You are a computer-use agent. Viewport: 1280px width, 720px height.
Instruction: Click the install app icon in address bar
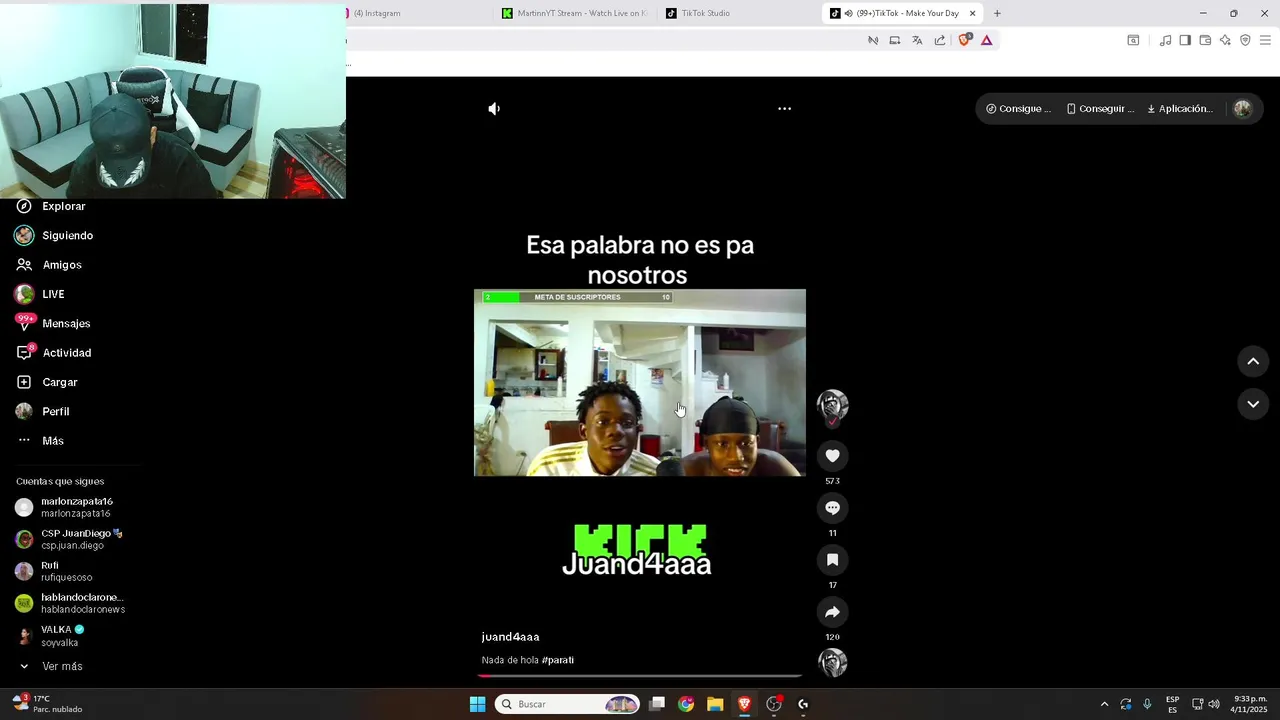pos(895,40)
